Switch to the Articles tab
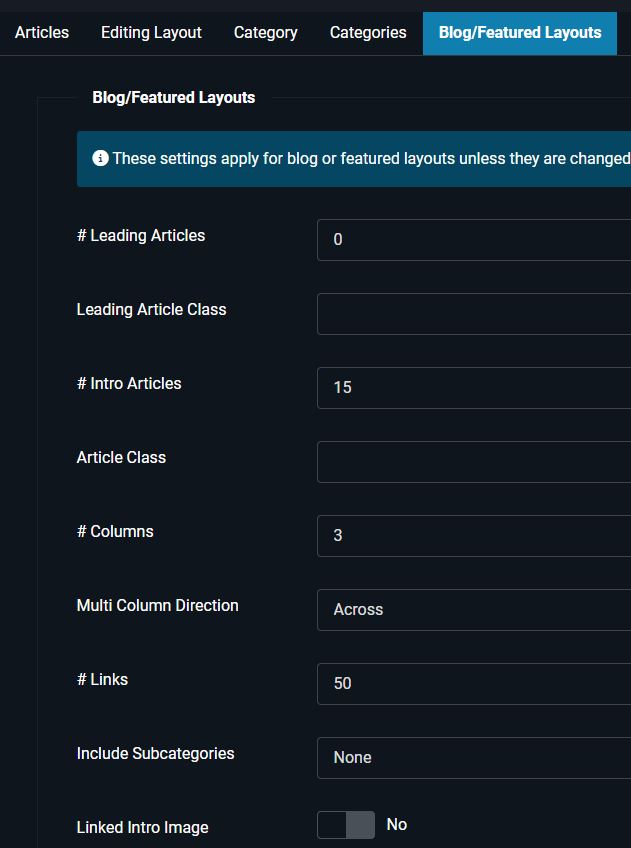The width and height of the screenshot is (631, 848). (x=41, y=32)
